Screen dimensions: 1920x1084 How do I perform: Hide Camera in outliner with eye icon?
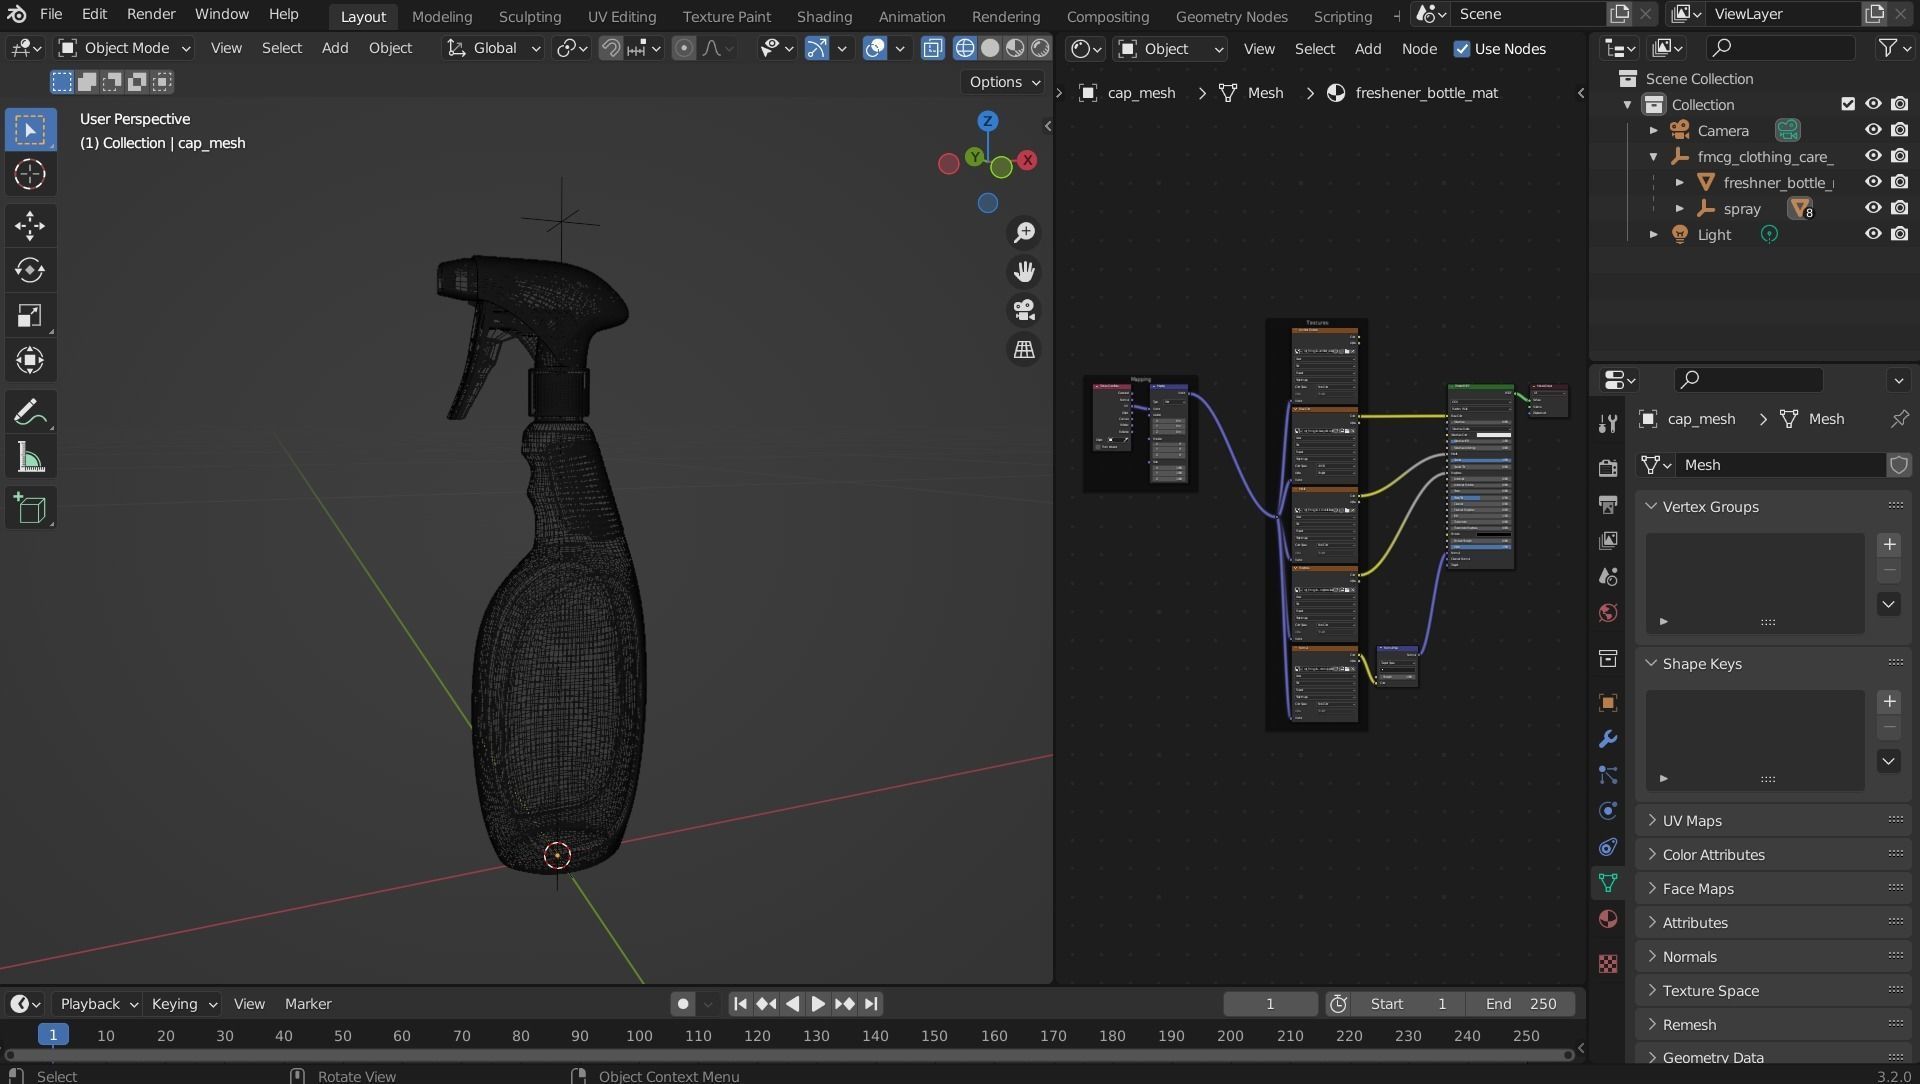[1873, 130]
